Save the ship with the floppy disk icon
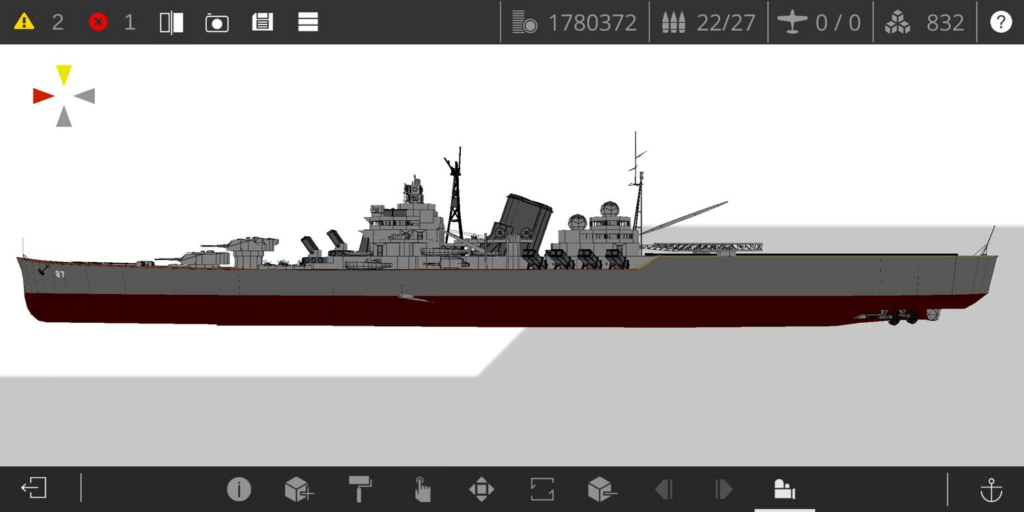Screen dimensions: 1024x512 click(262, 22)
